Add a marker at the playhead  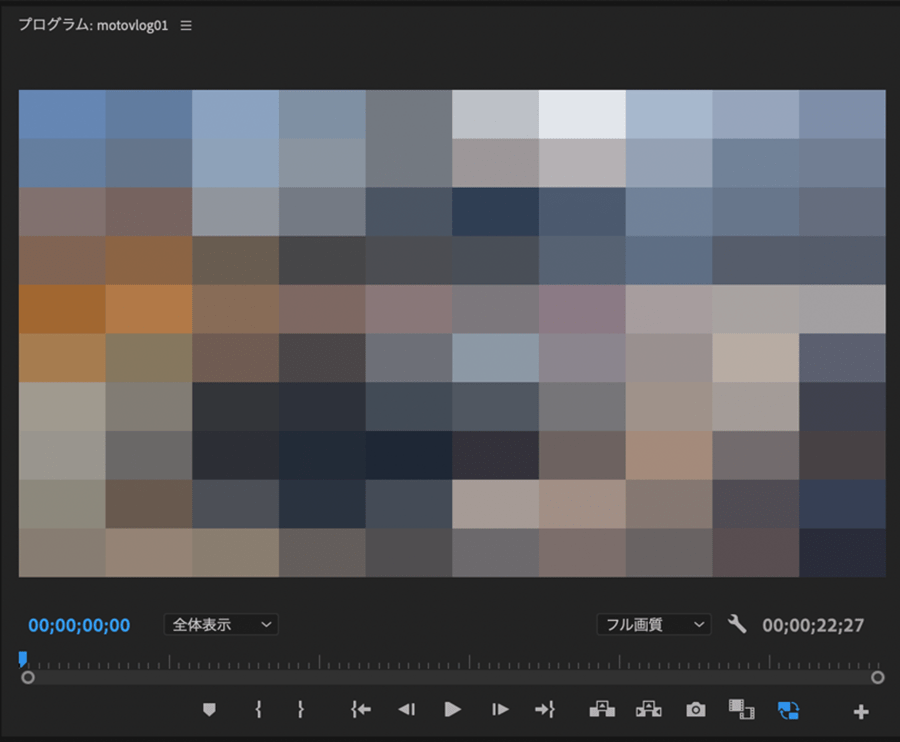coord(208,710)
